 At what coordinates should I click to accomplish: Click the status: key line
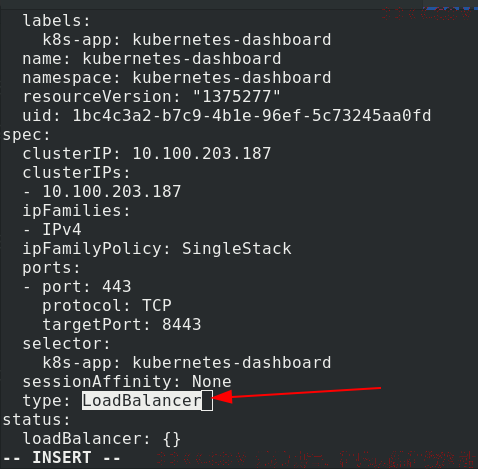tap(36, 420)
